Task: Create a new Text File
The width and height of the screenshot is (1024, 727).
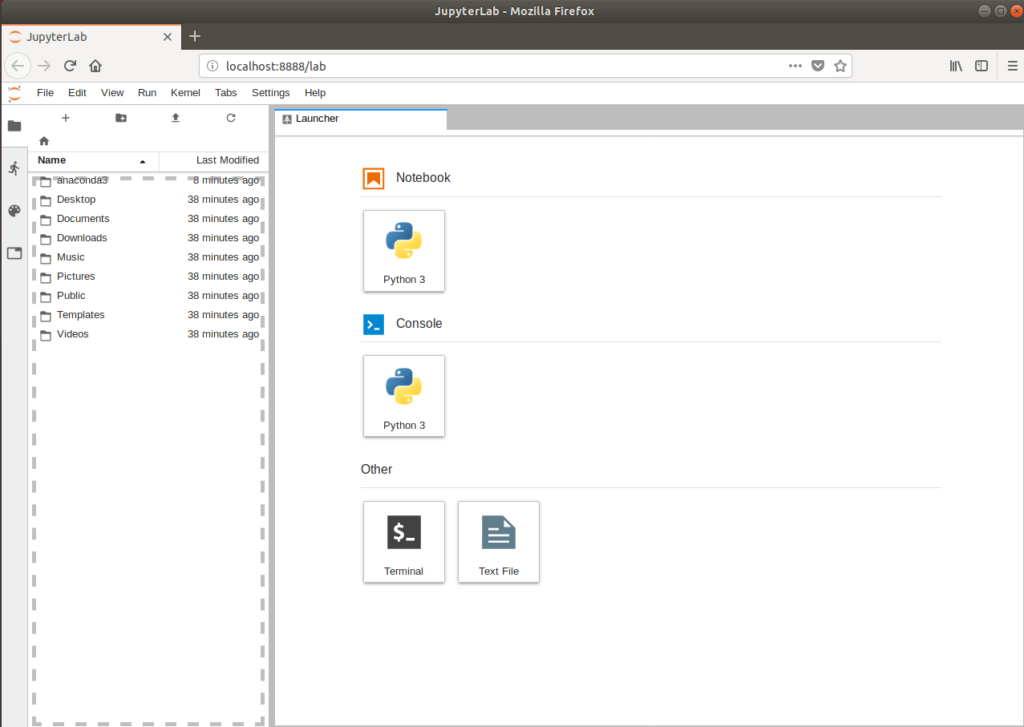Action: pyautogui.click(x=498, y=541)
